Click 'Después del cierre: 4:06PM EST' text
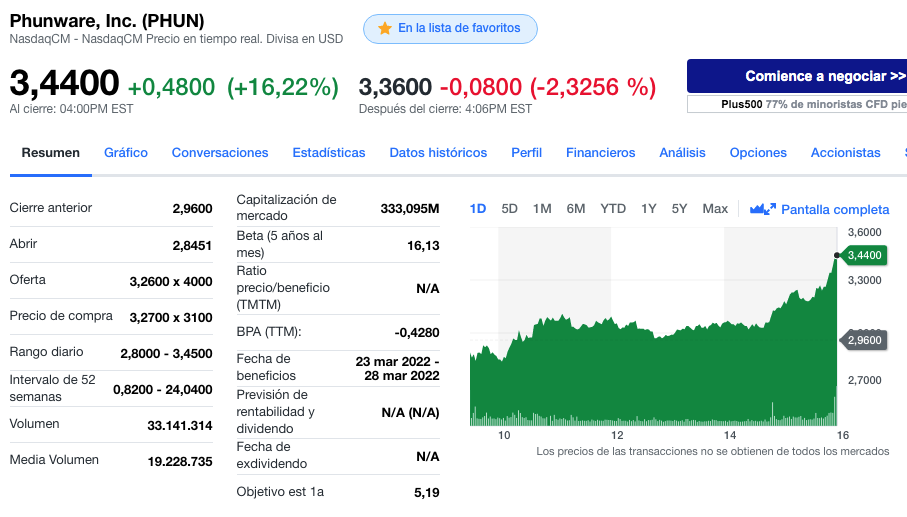 (445, 109)
